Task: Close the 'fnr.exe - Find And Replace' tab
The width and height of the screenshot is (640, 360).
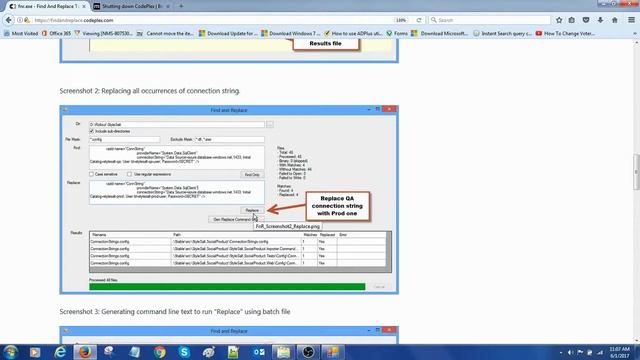Action: pyautogui.click(x=84, y=7)
